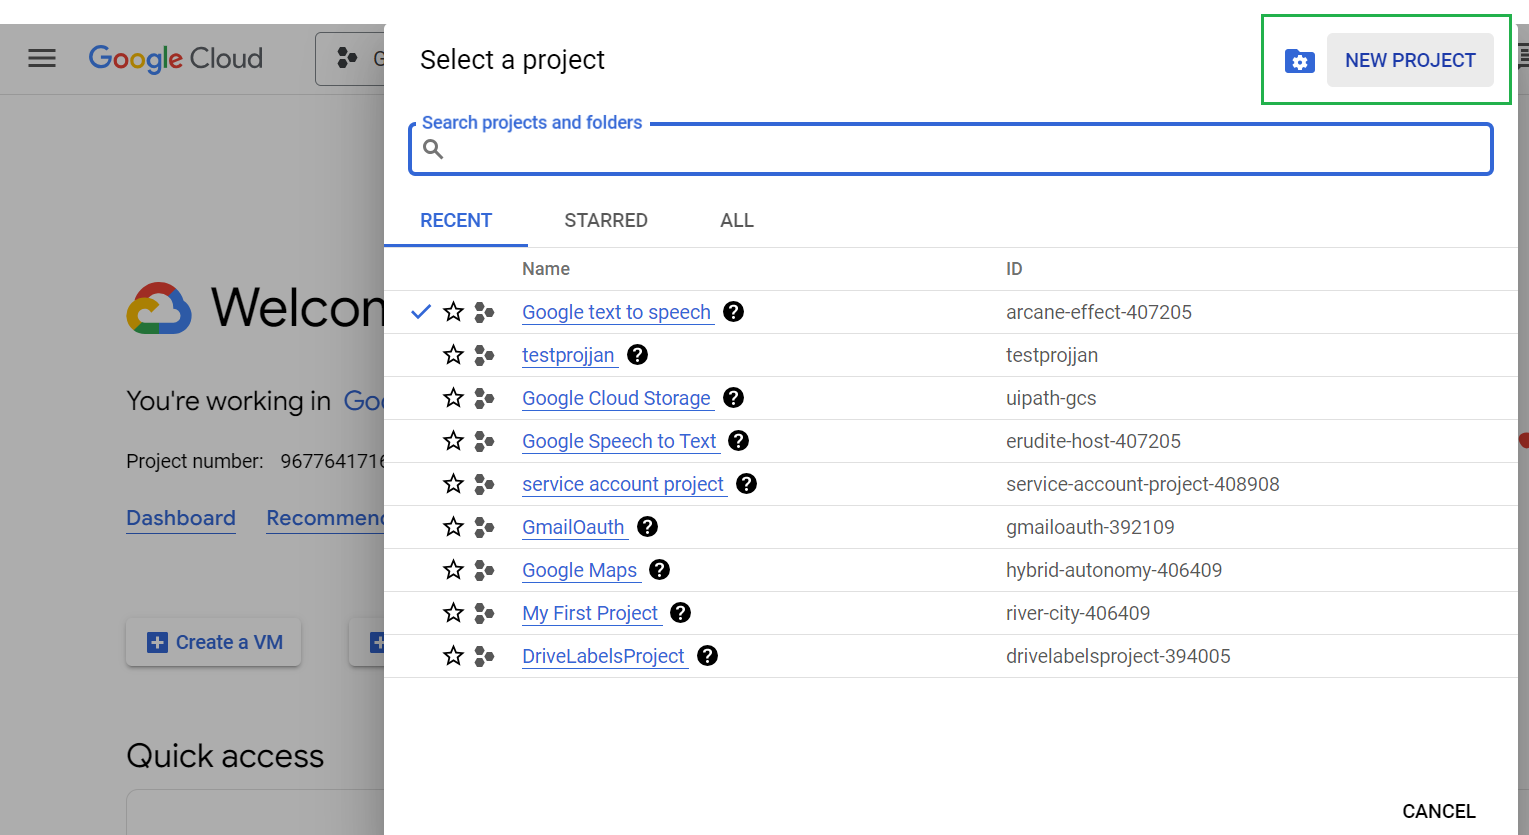Image resolution: width=1529 pixels, height=835 pixels.
Task: Click project type icon in Google text to speech row
Action: pos(484,312)
